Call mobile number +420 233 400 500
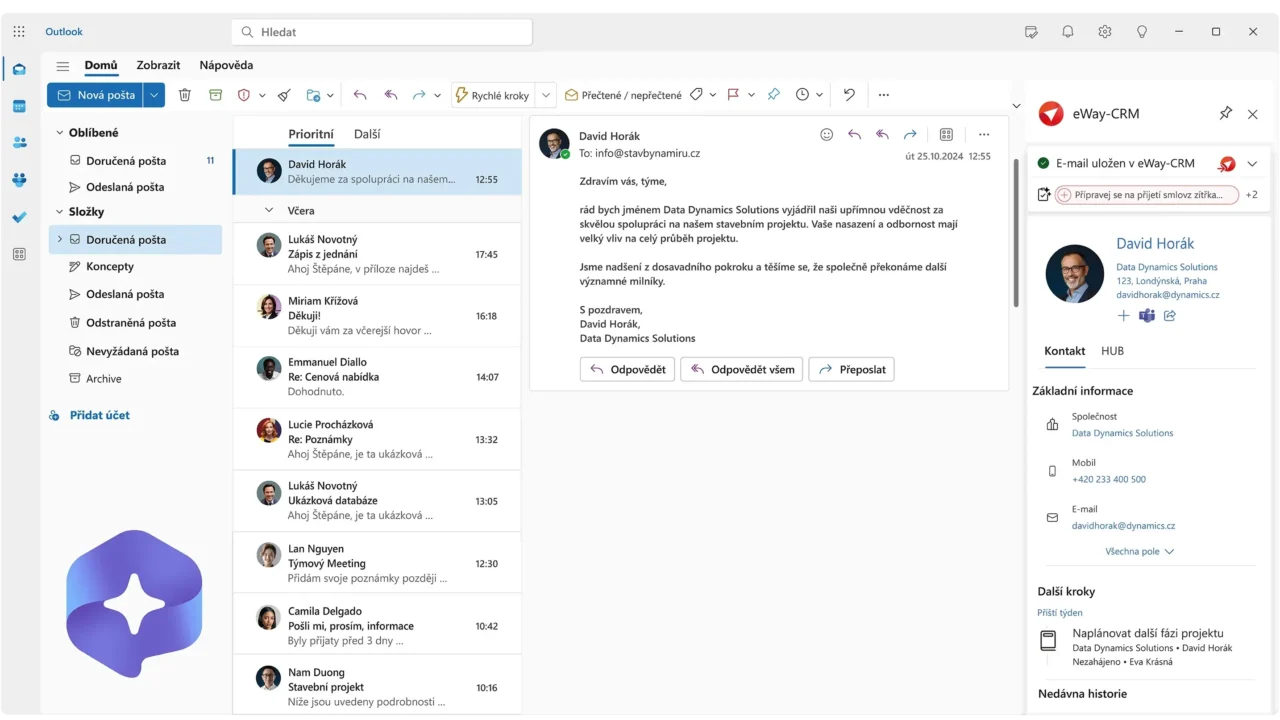Screen dimensions: 1280x720 tap(1109, 479)
